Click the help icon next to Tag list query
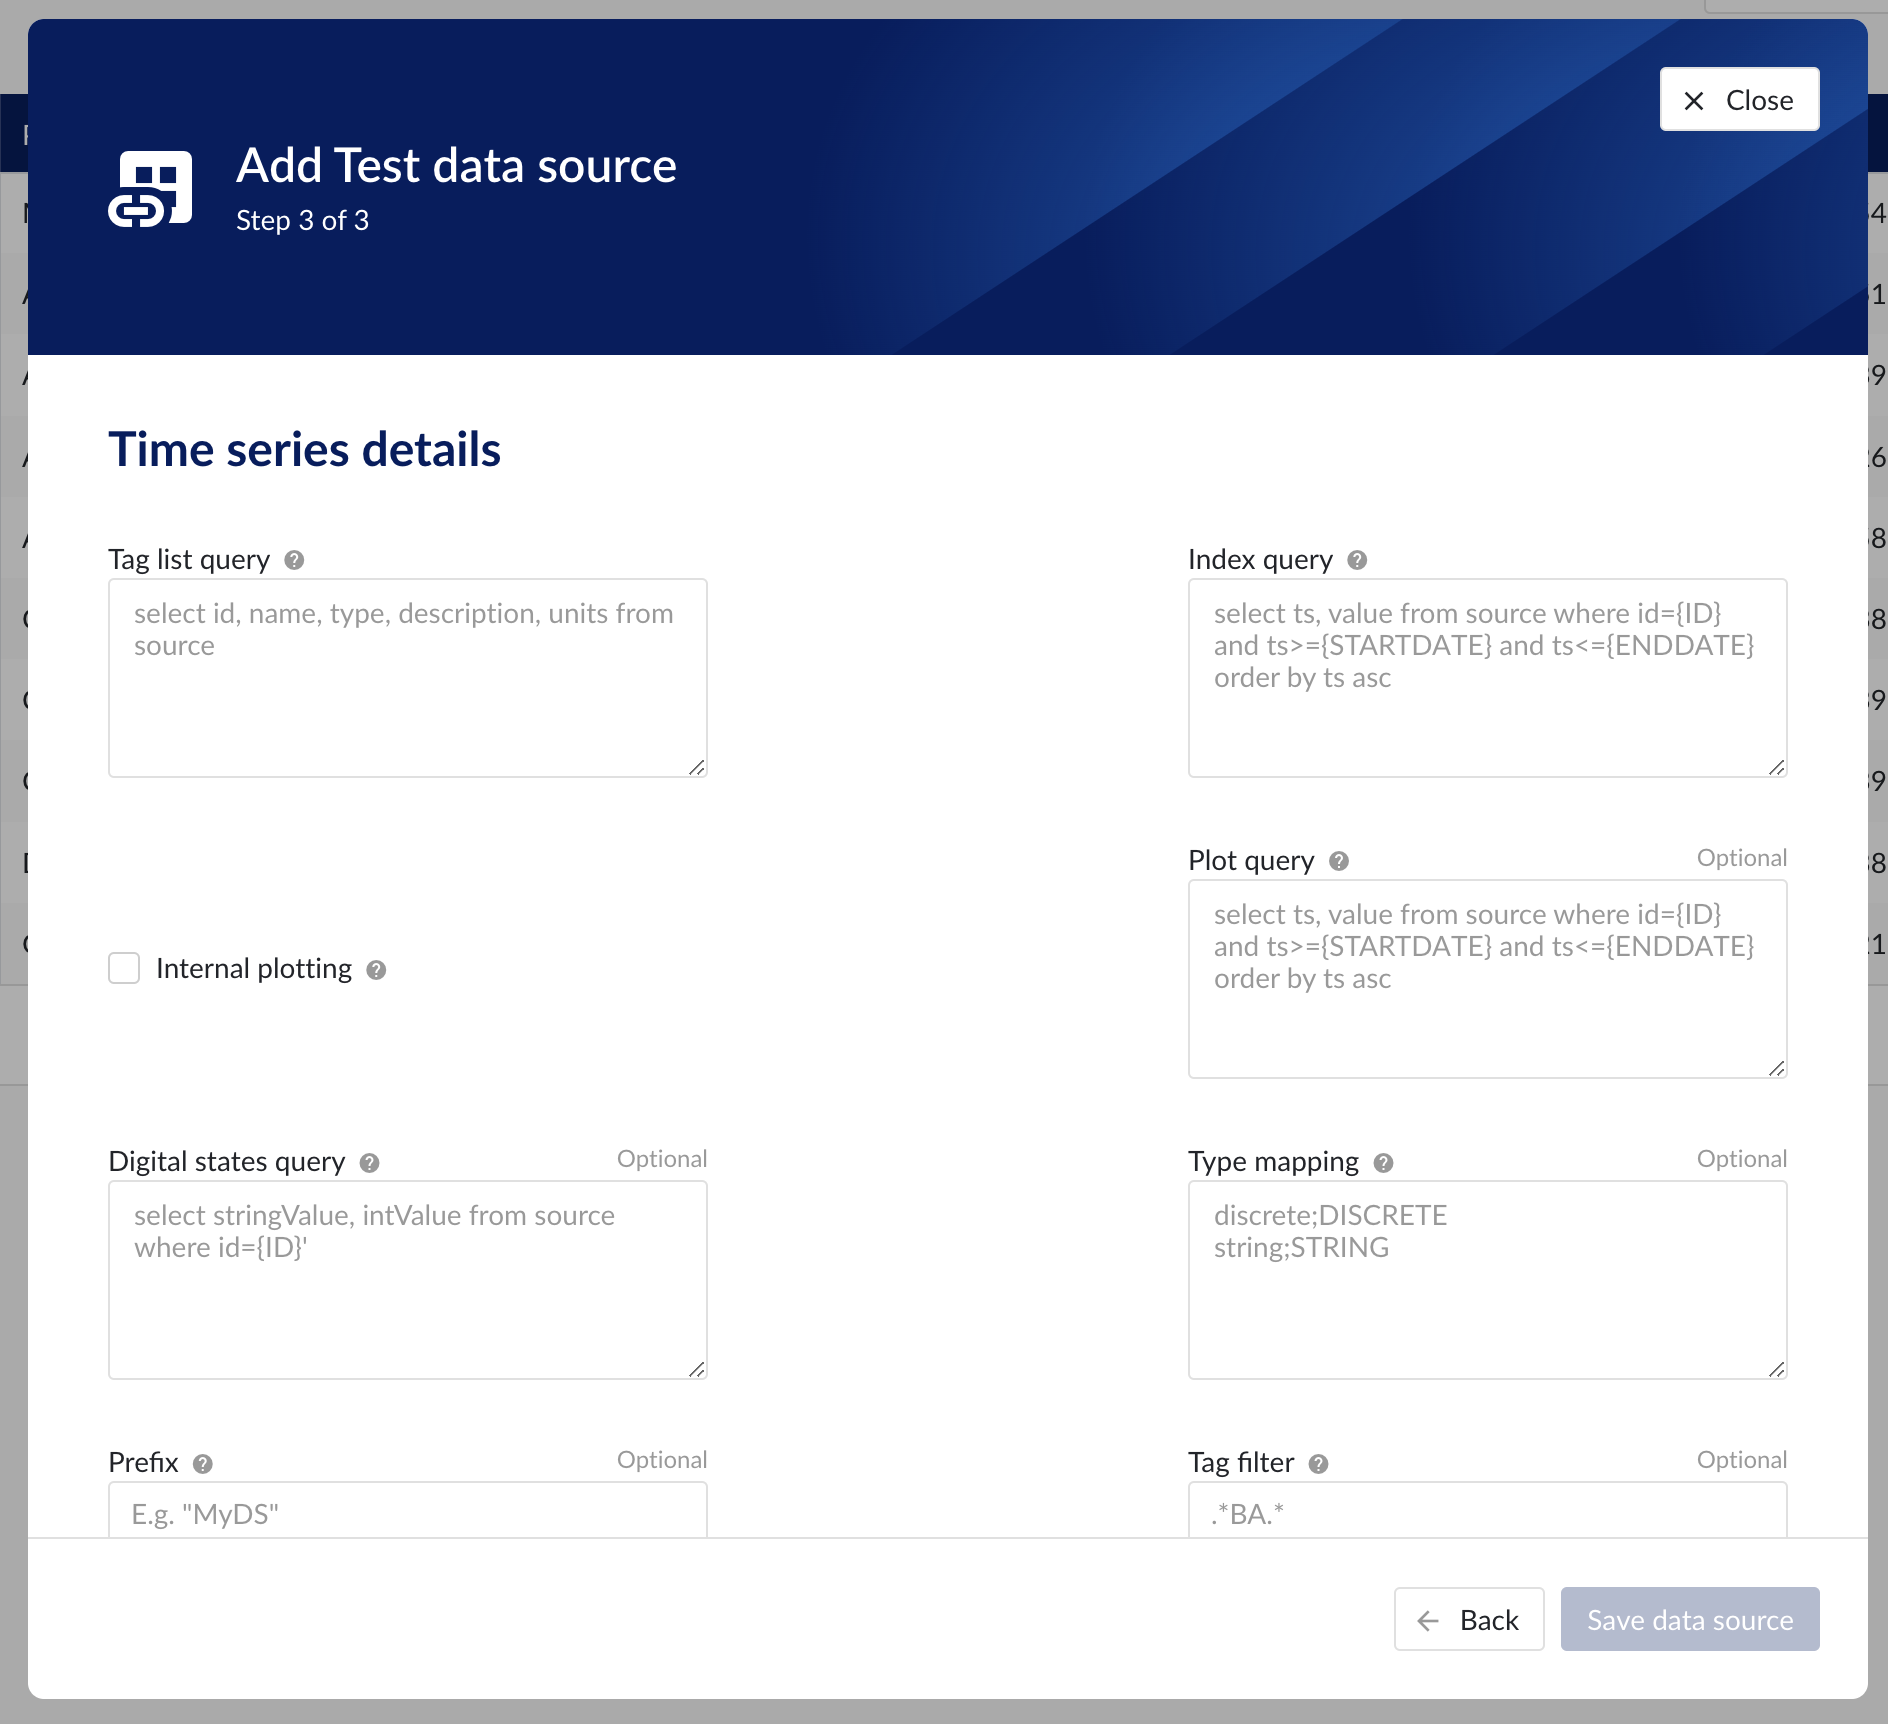Viewport: 1888px width, 1724px height. pos(294,560)
